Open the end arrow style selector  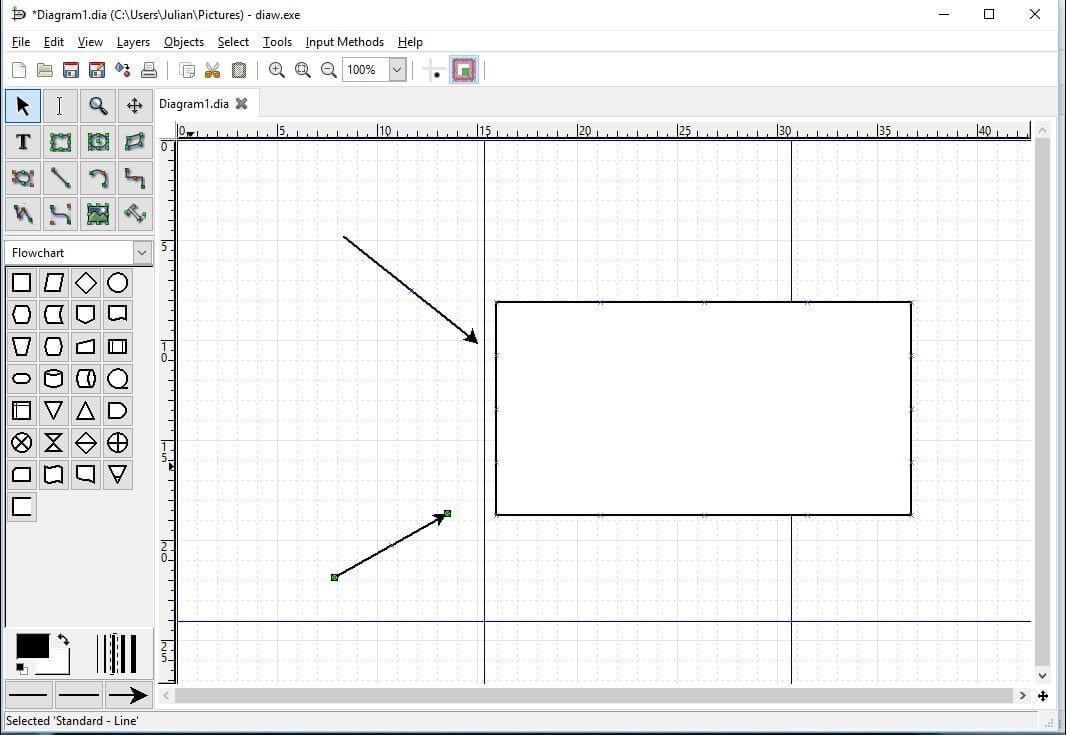[x=127, y=695]
